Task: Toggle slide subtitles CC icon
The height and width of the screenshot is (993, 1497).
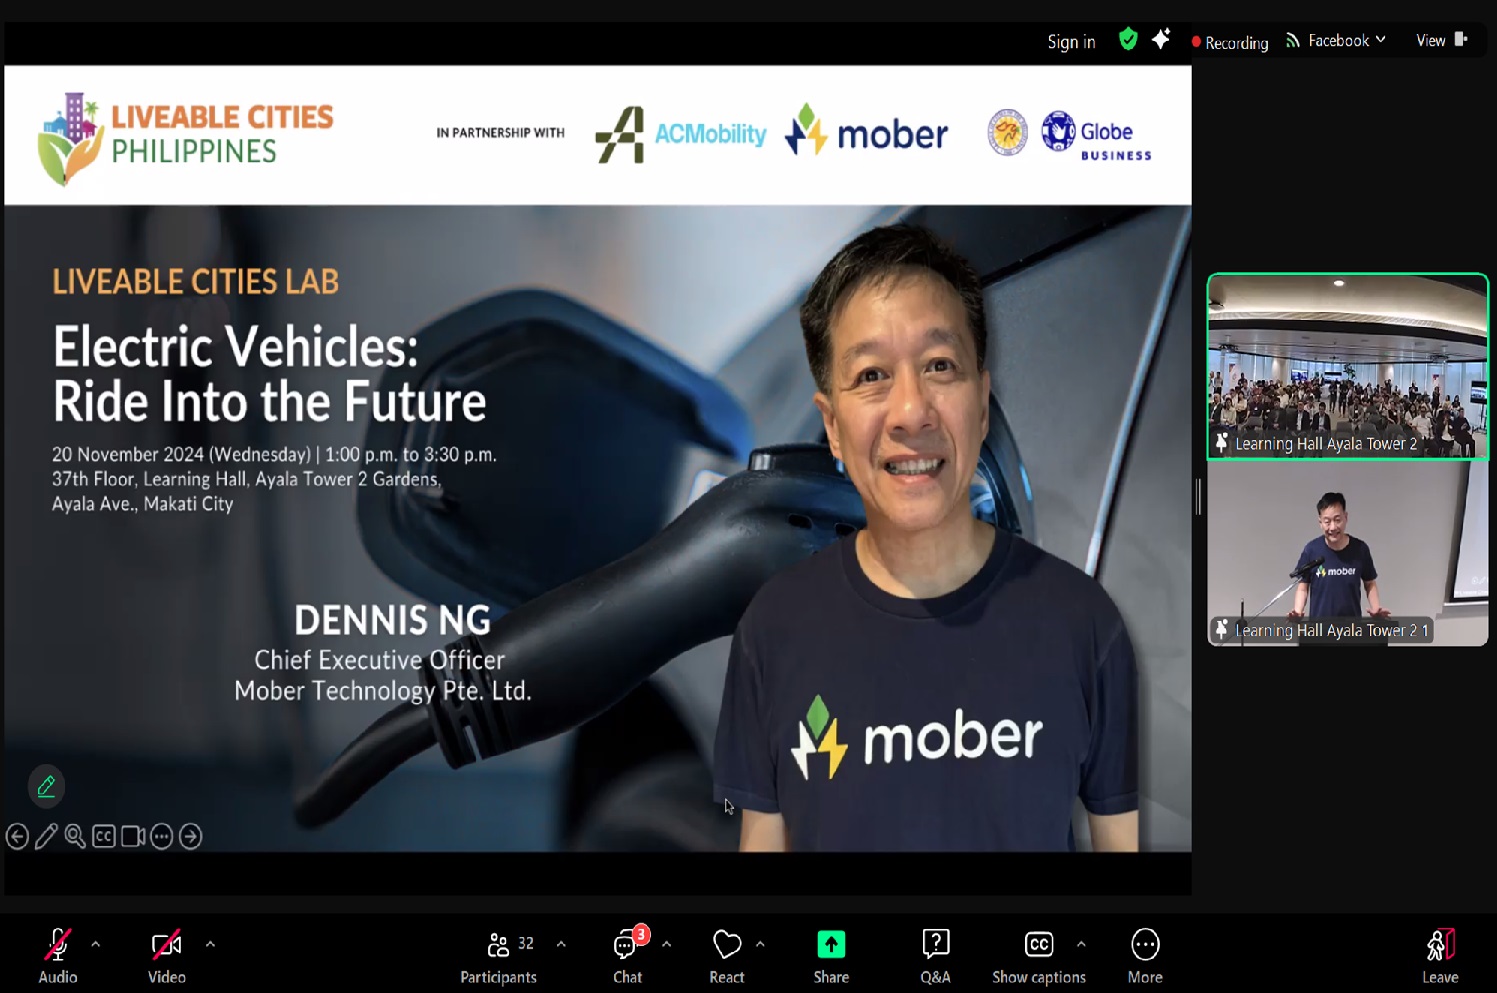Action: (x=104, y=836)
